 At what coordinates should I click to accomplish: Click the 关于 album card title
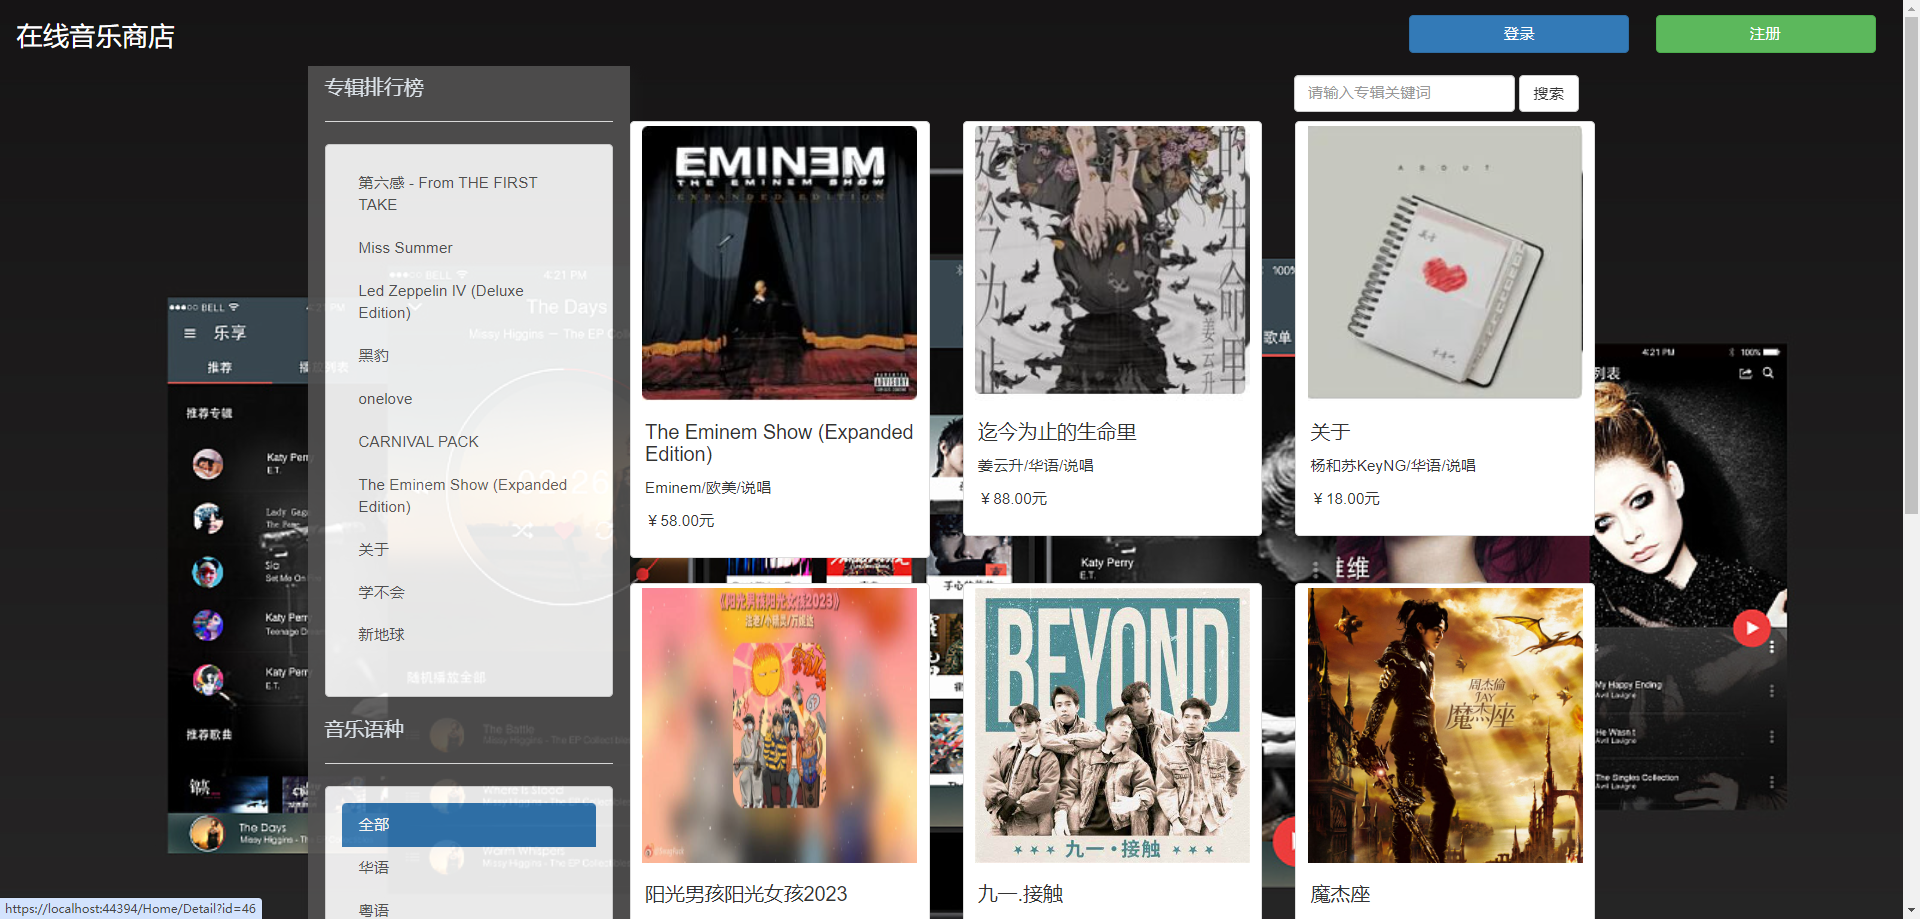point(1330,432)
